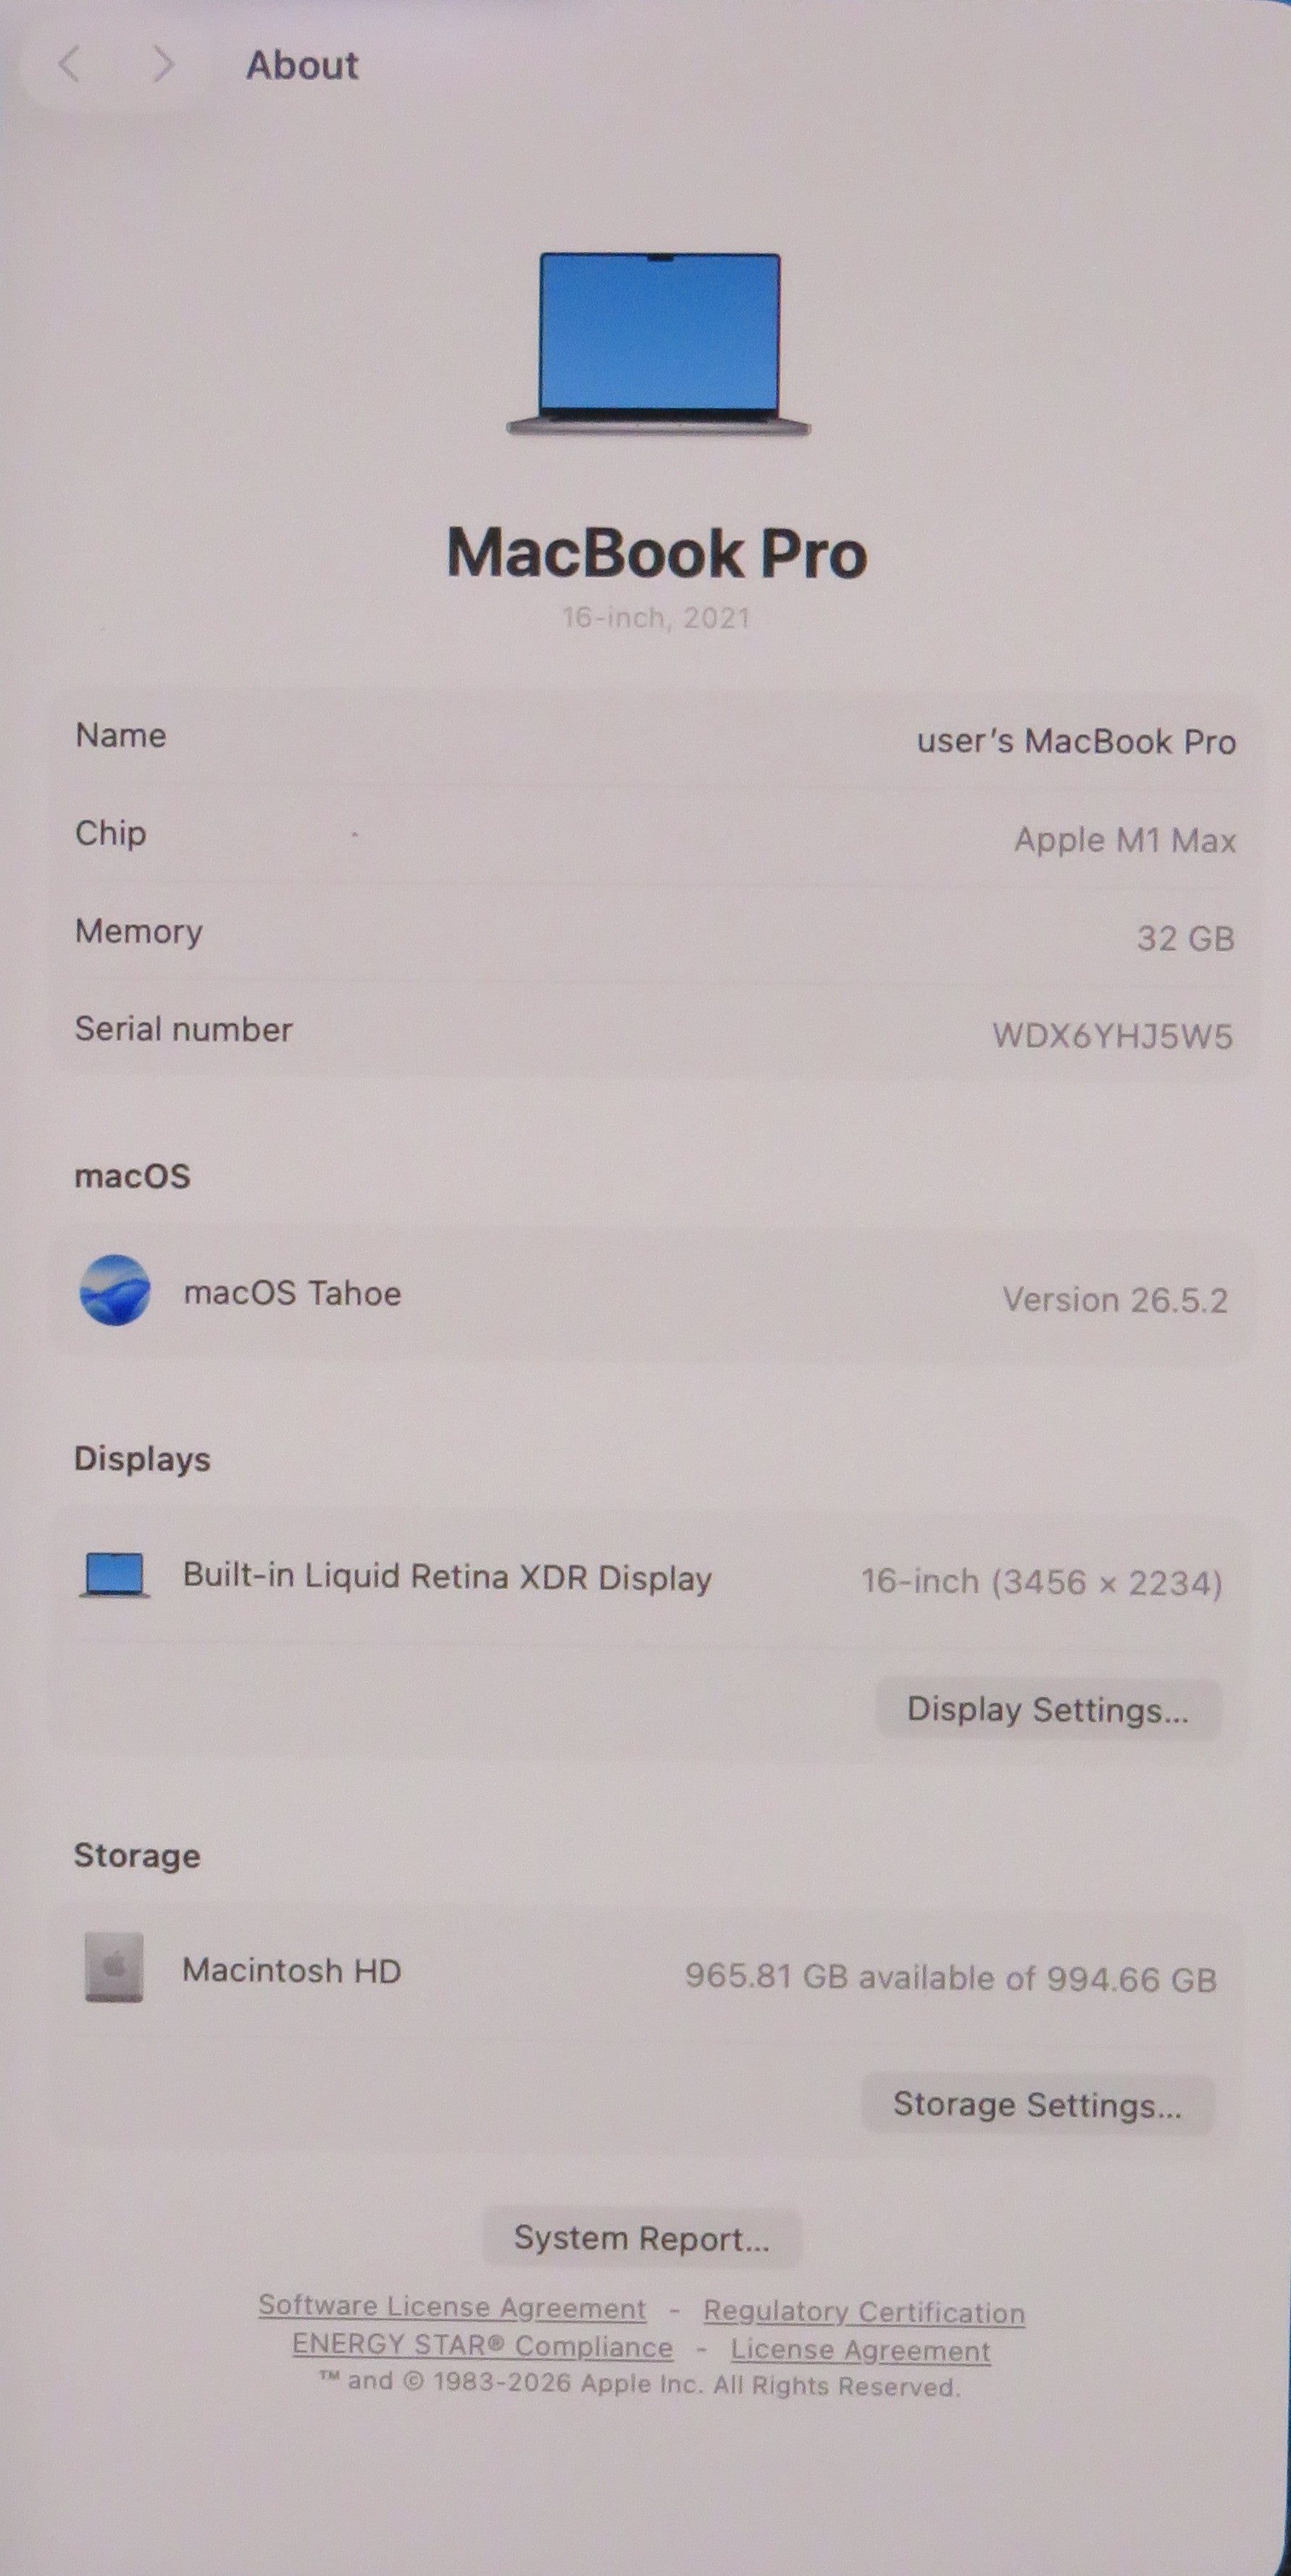
Task: Click the "macOS Tahoe" label
Action: (x=292, y=1293)
